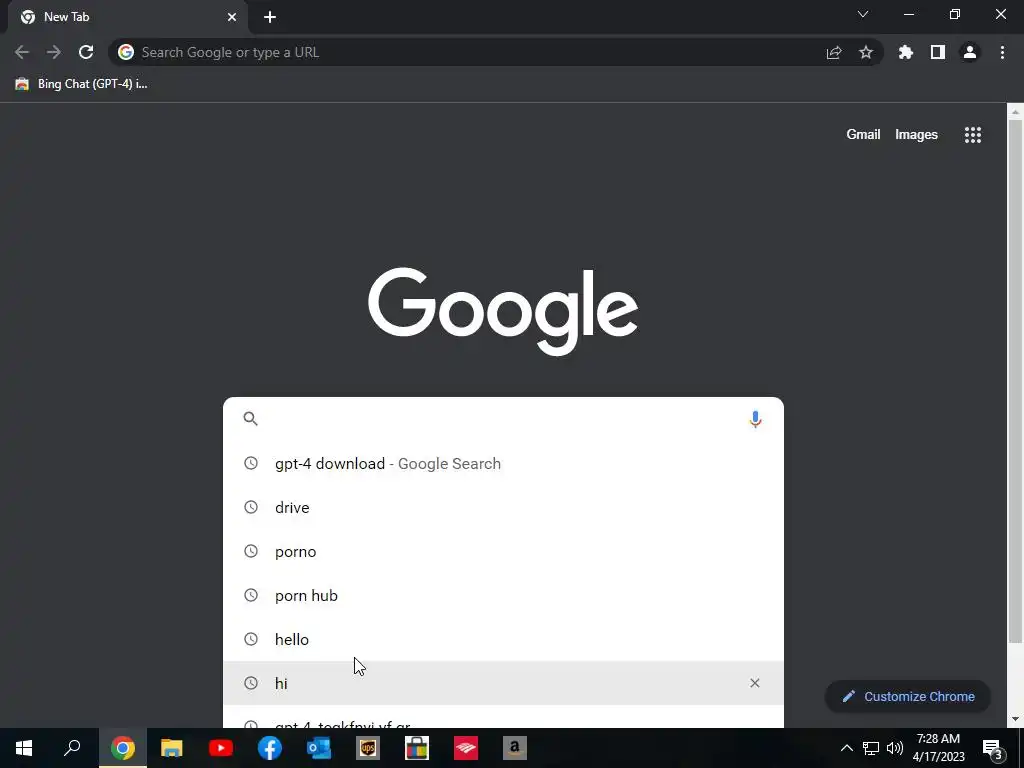Open Amazon from the taskbar

point(515,748)
